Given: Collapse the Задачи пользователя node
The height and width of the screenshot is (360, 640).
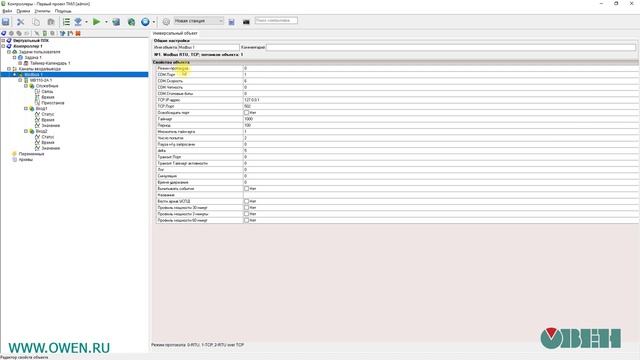Looking at the screenshot, I should pos(9,52).
